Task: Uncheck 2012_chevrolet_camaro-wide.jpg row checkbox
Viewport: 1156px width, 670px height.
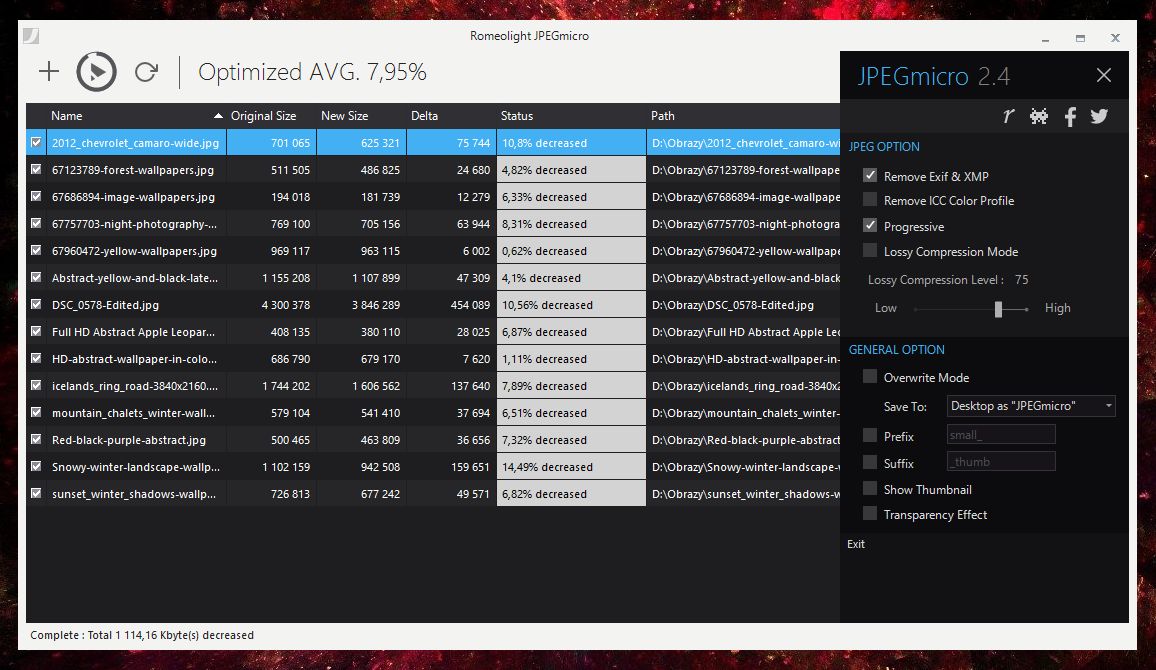Action: click(x=35, y=142)
